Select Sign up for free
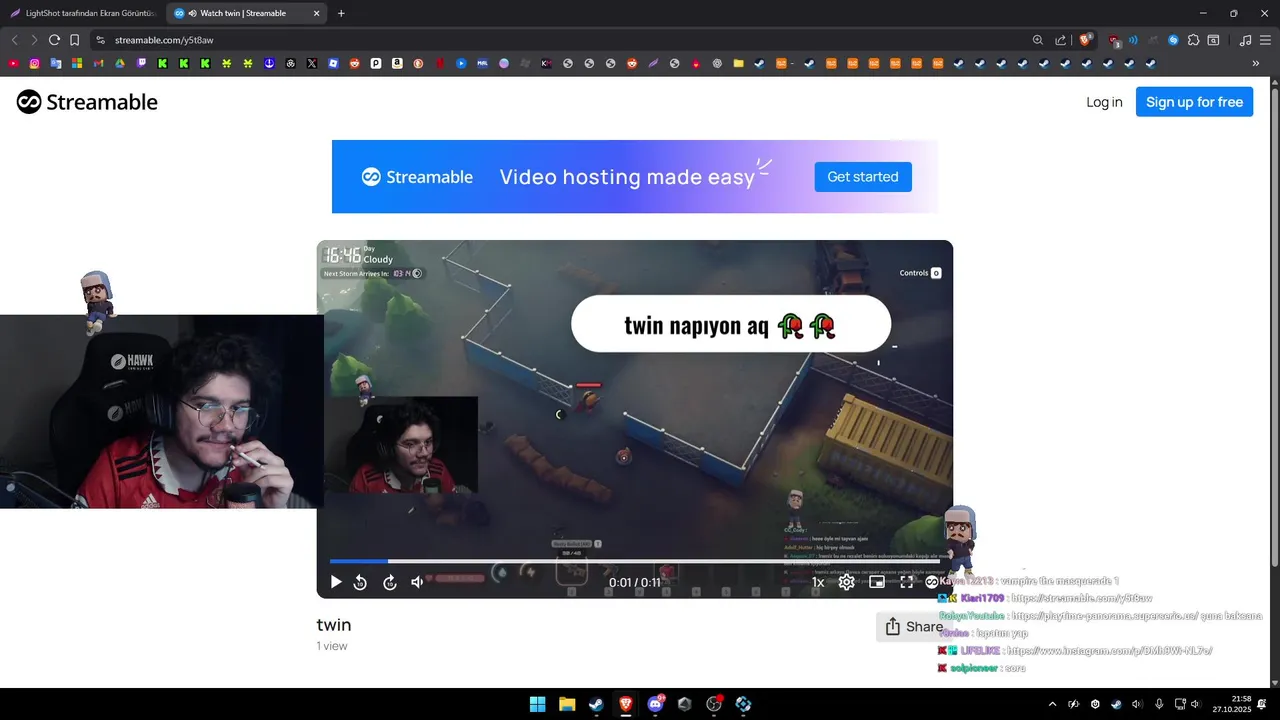This screenshot has width=1280, height=720. click(1194, 102)
